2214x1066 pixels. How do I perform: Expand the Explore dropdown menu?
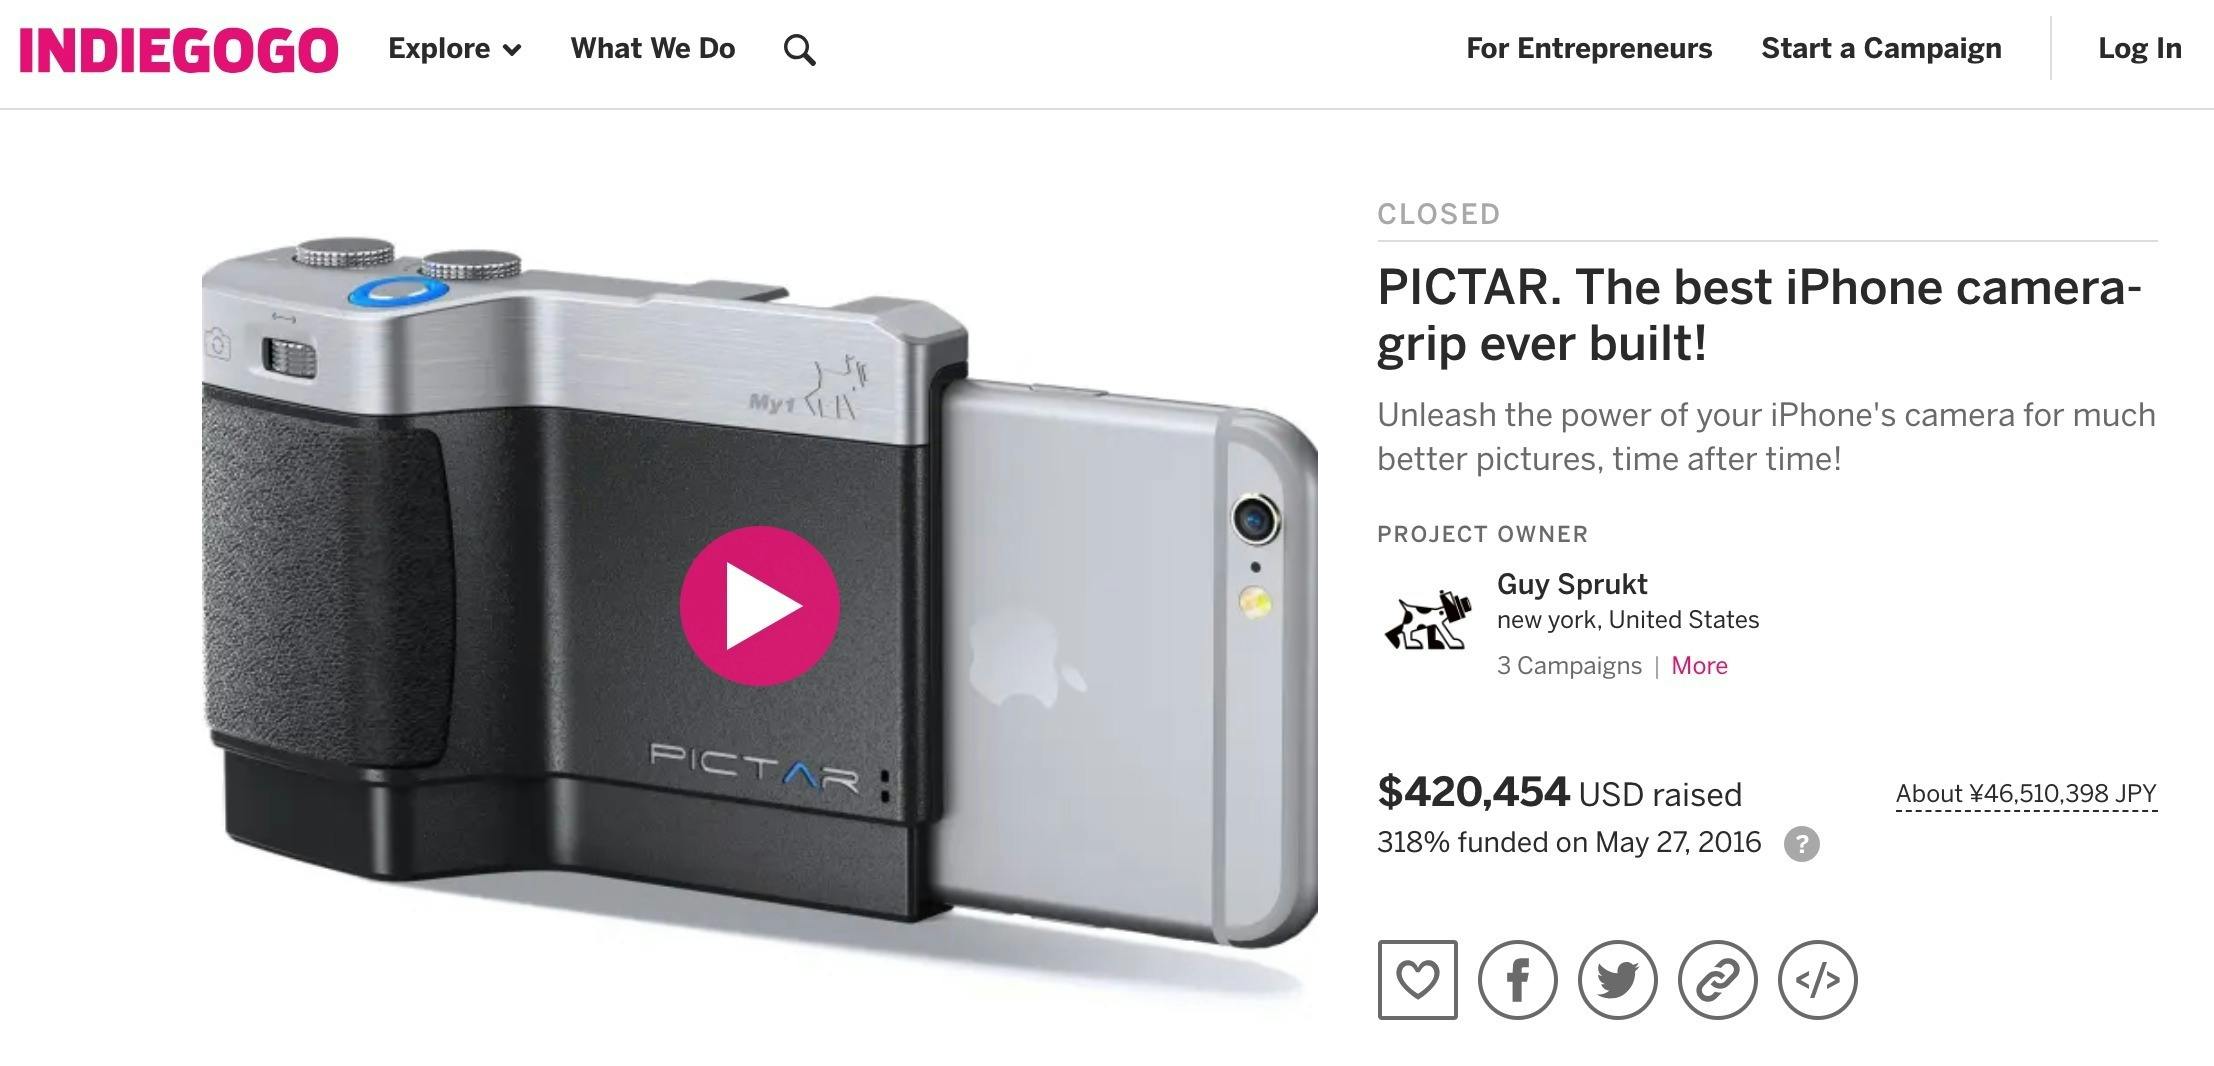click(455, 49)
